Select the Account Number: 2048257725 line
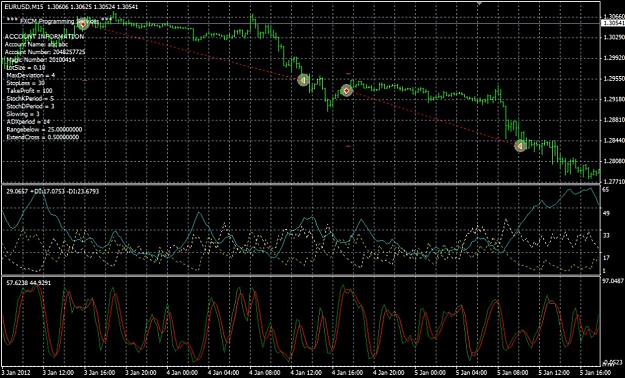 click(45, 52)
